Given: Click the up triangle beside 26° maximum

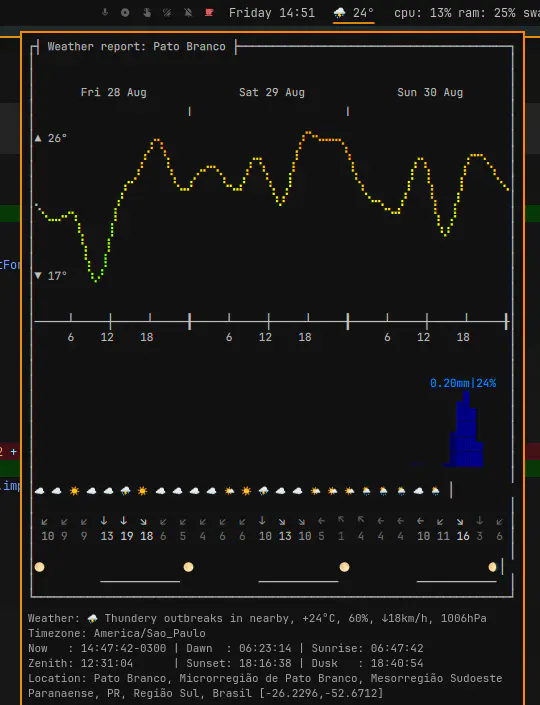Looking at the screenshot, I should (x=38, y=138).
